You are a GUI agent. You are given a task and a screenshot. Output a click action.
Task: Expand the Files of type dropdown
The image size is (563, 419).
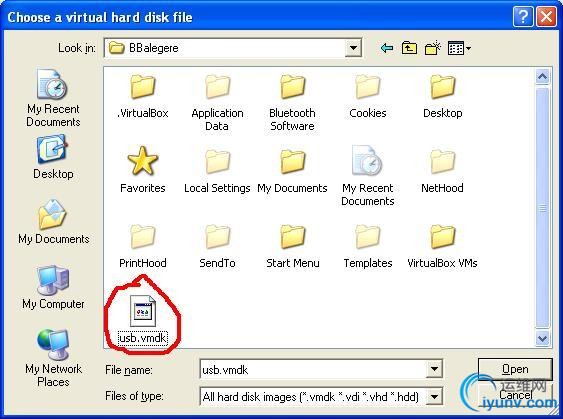point(434,396)
